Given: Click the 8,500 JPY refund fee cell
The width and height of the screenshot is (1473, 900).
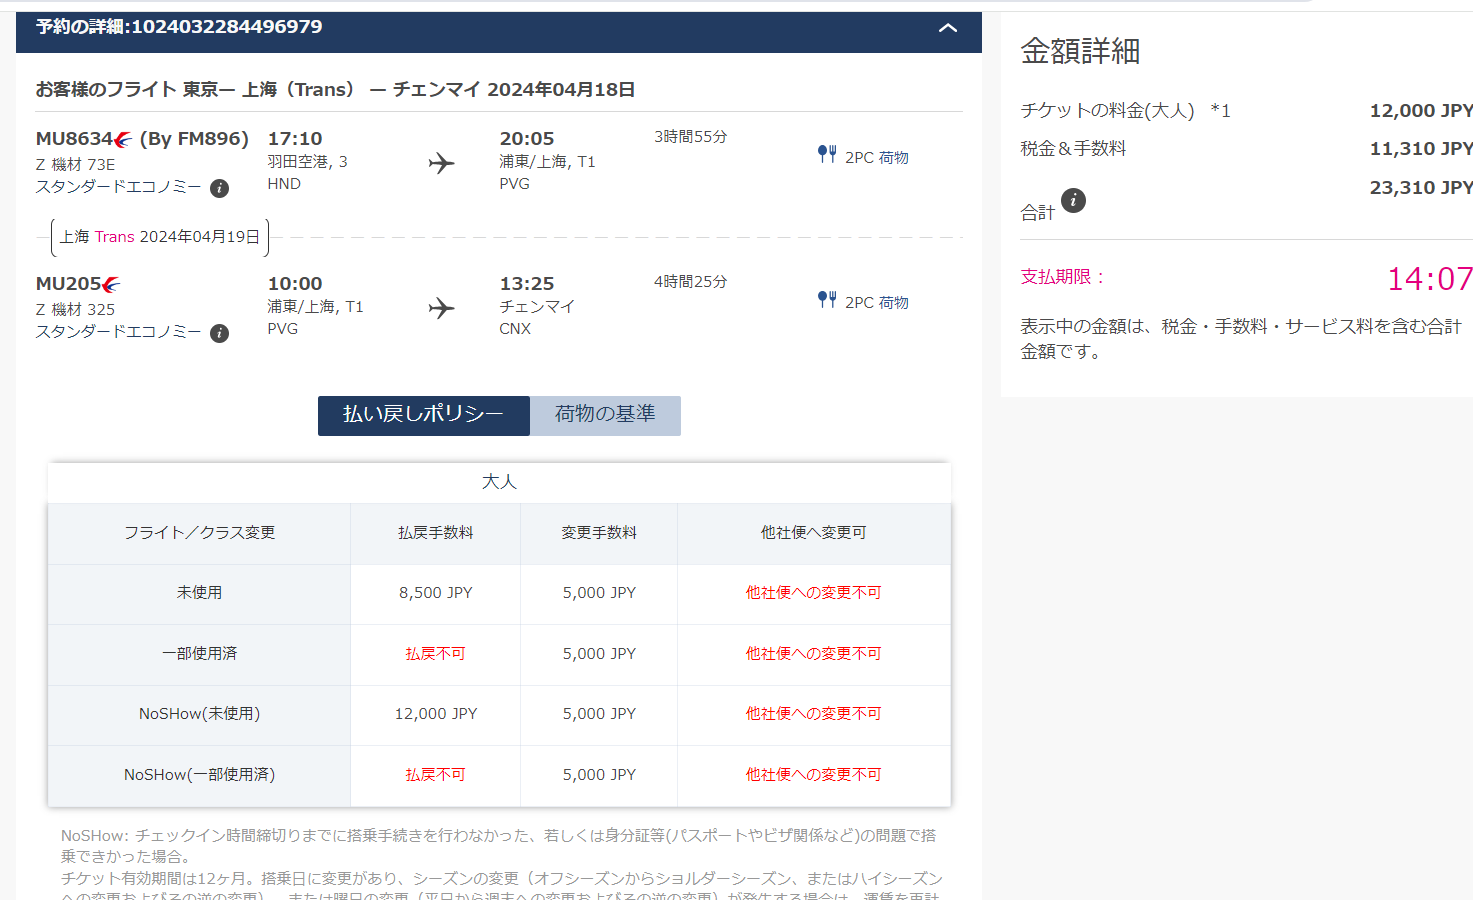Looking at the screenshot, I should (435, 593).
